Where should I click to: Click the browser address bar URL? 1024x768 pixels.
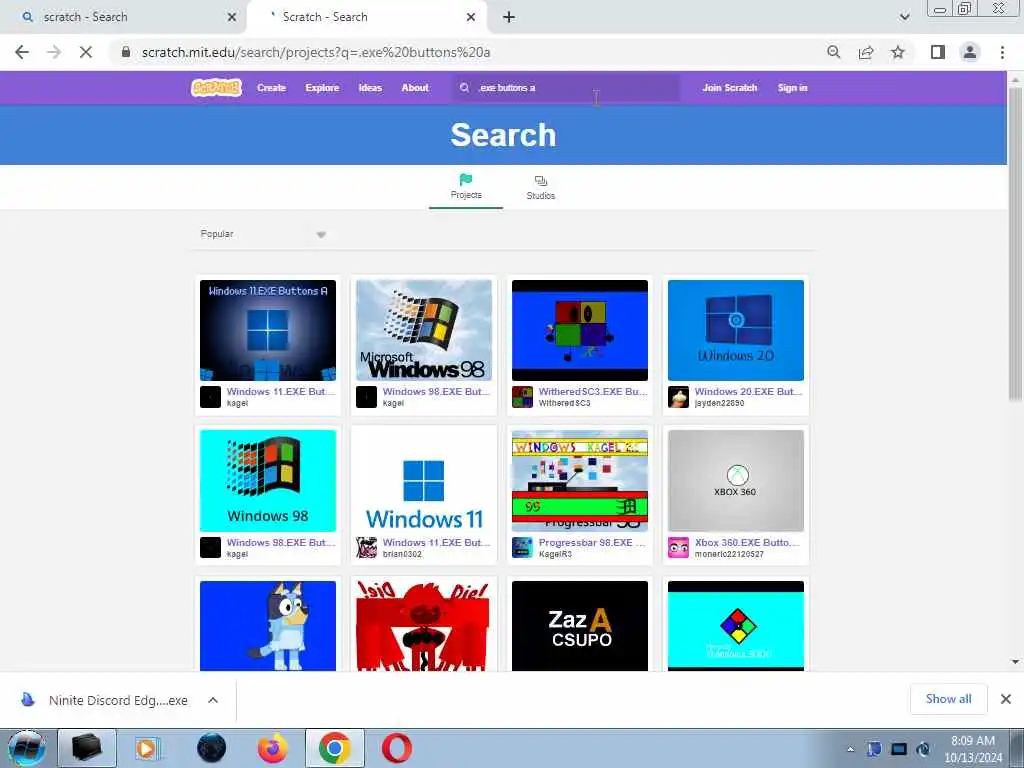(316, 52)
